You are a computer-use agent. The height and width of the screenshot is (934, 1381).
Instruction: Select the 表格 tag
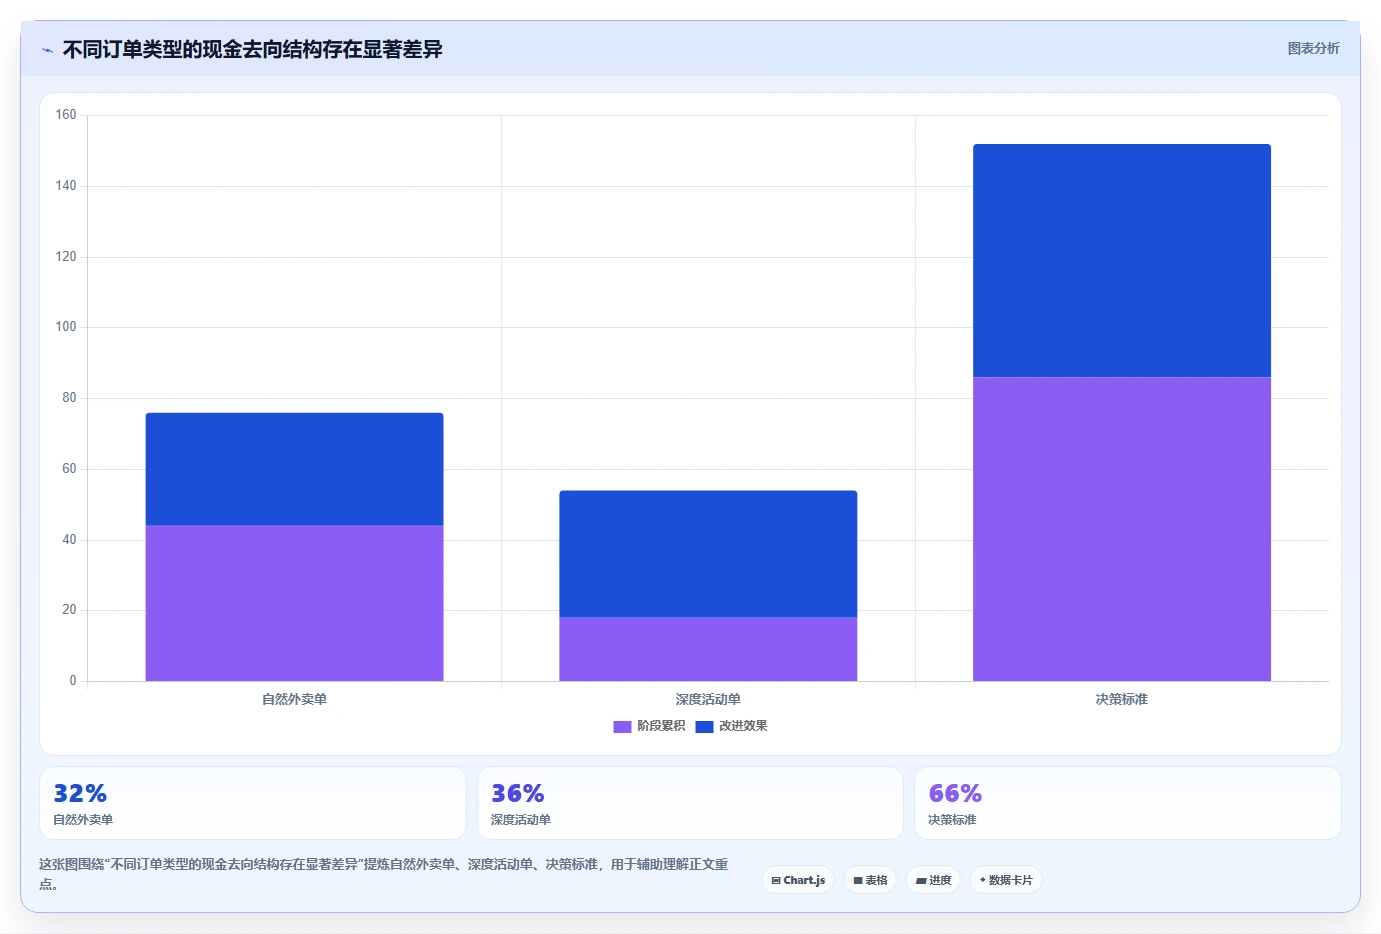point(870,880)
